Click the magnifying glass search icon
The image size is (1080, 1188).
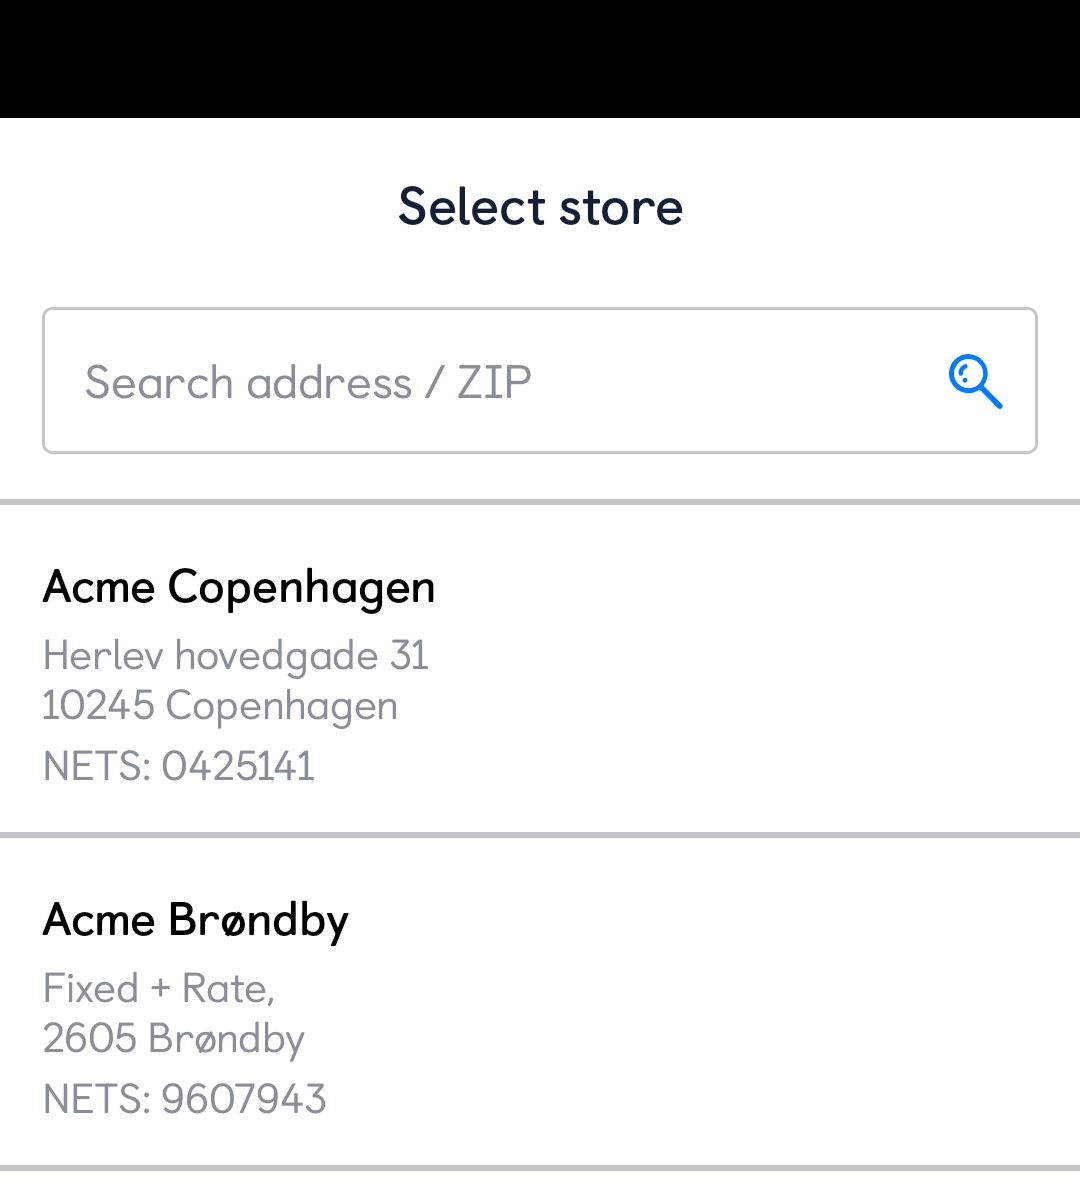(x=975, y=382)
